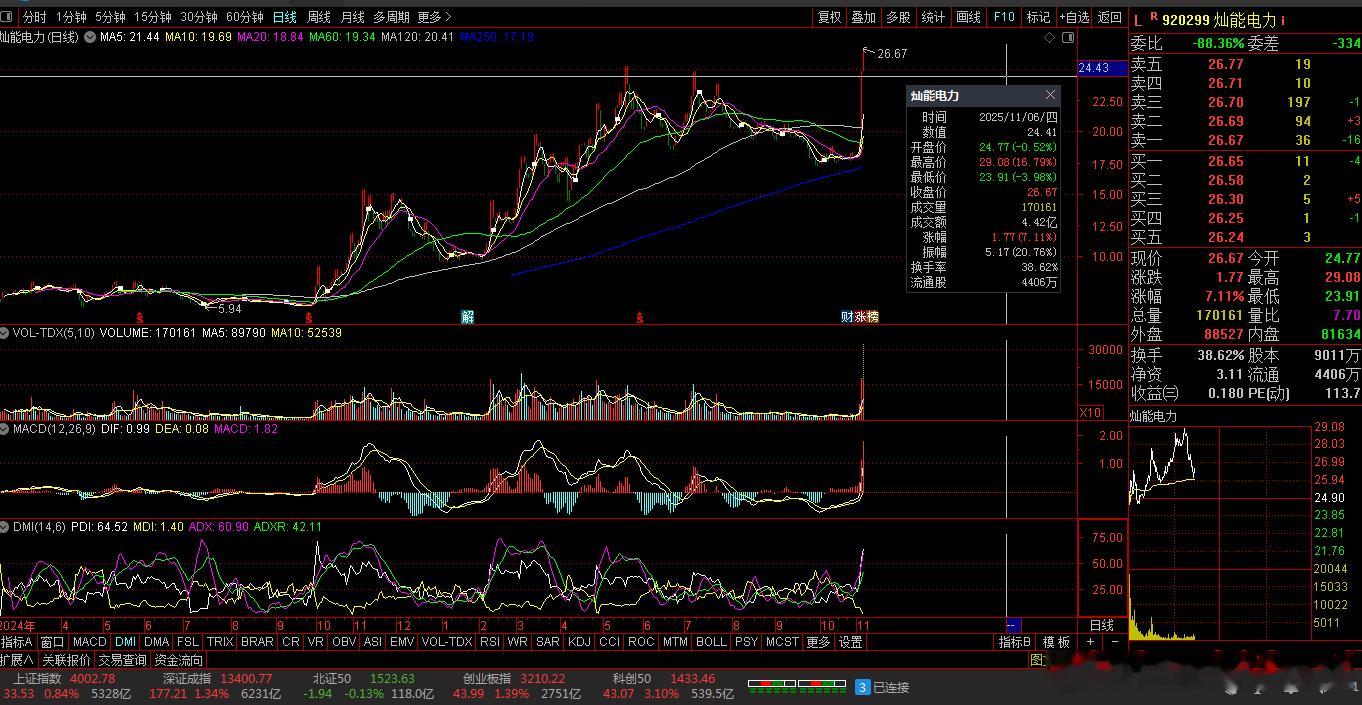Click the 统计 statistics button
The height and width of the screenshot is (705, 1362).
(932, 17)
